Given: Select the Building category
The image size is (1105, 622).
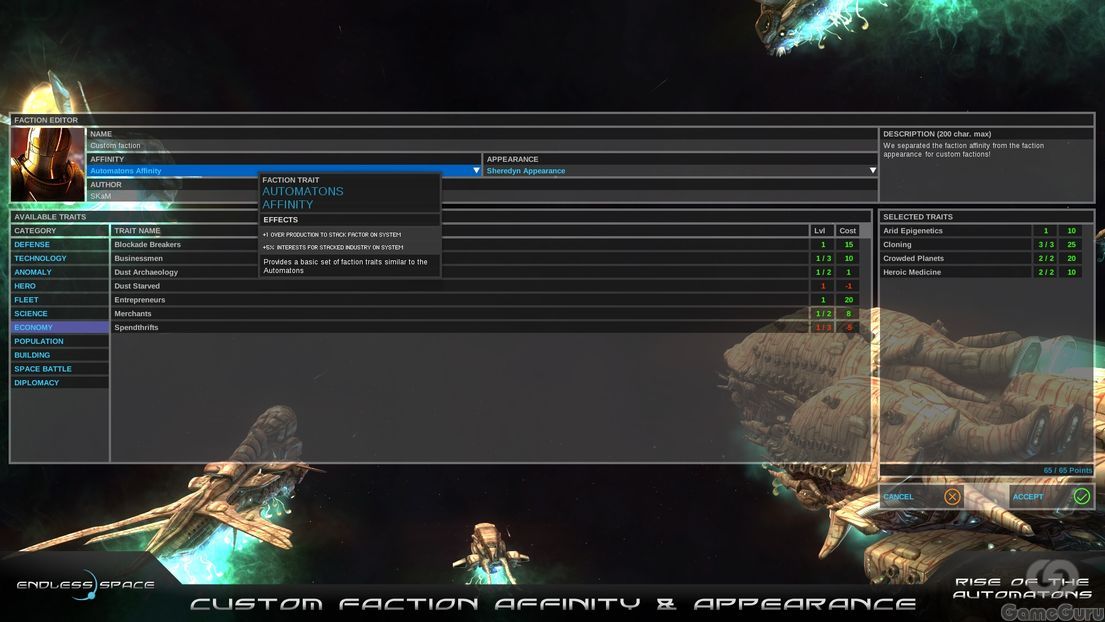Looking at the screenshot, I should pyautogui.click(x=60, y=355).
